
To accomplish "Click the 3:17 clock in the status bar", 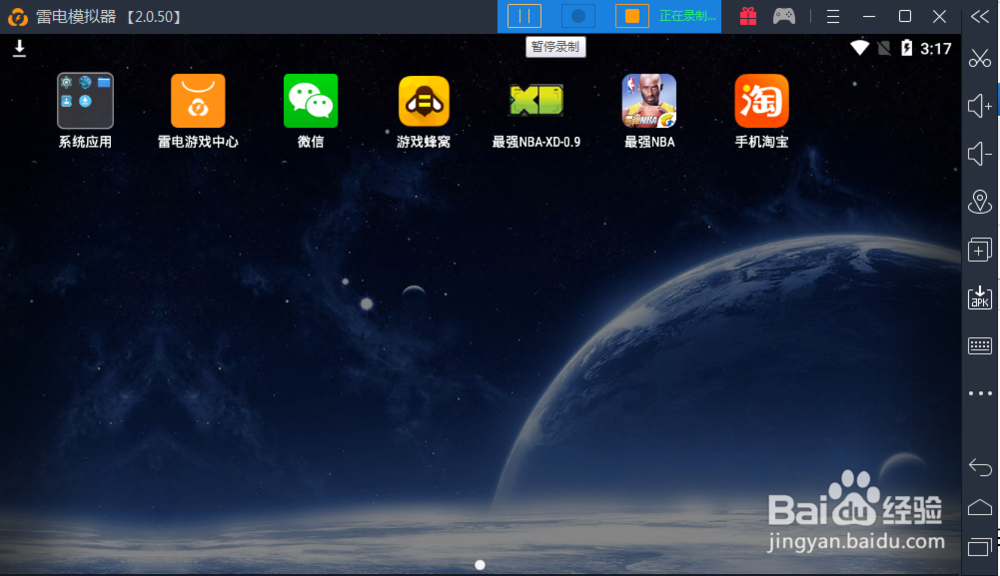I will pos(936,48).
